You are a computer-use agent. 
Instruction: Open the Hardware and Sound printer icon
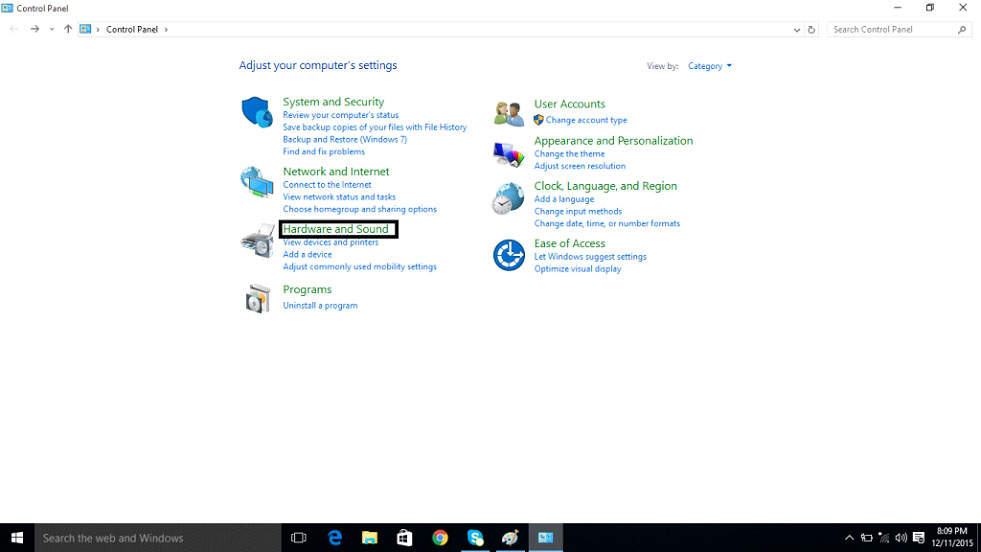click(x=257, y=240)
